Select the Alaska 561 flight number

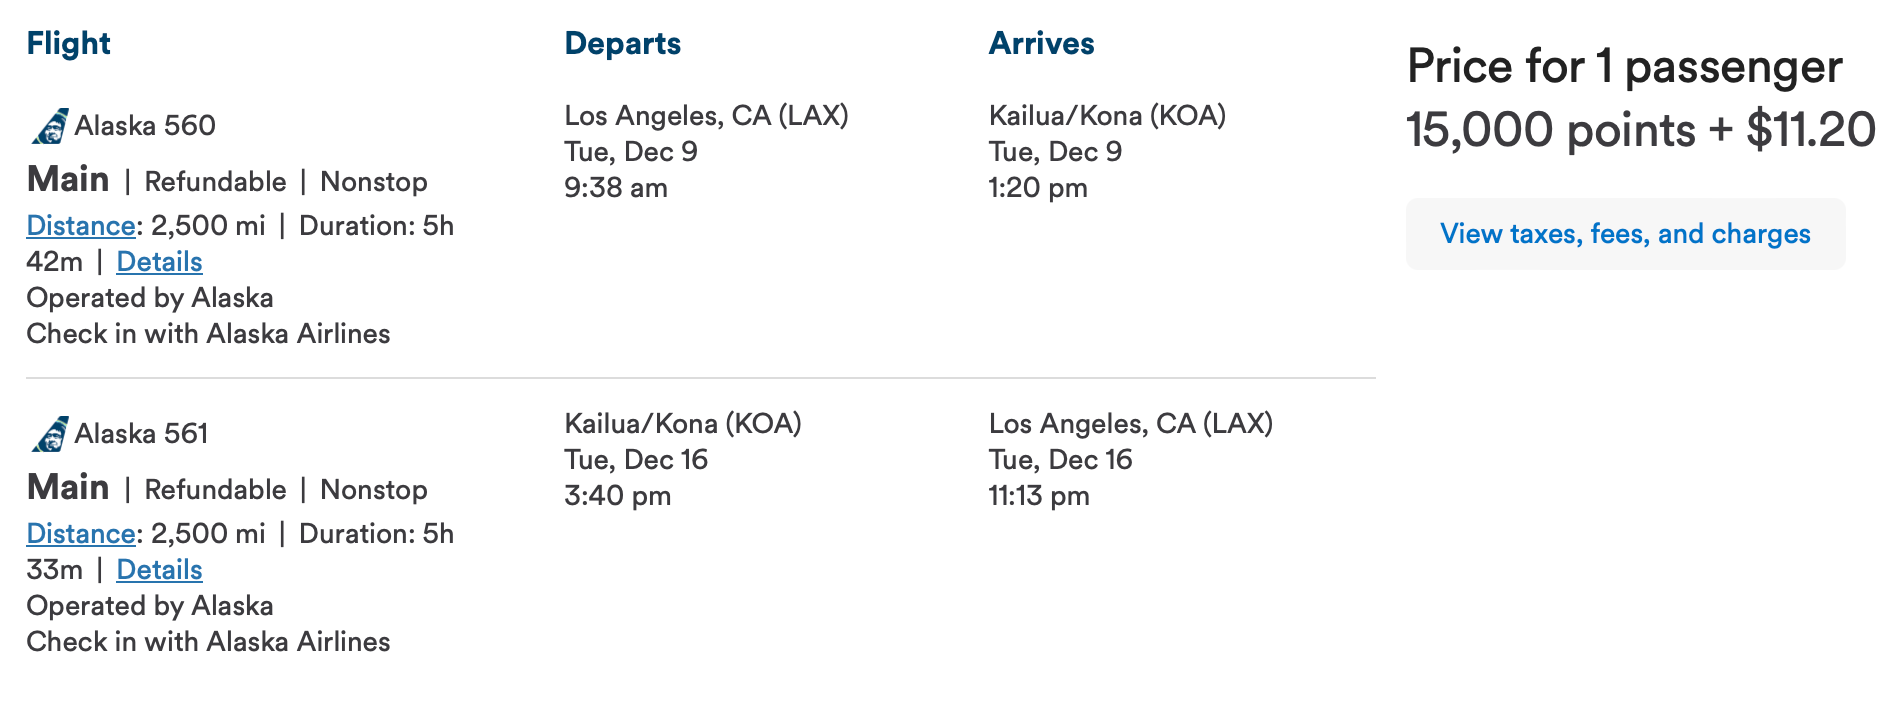point(142,434)
